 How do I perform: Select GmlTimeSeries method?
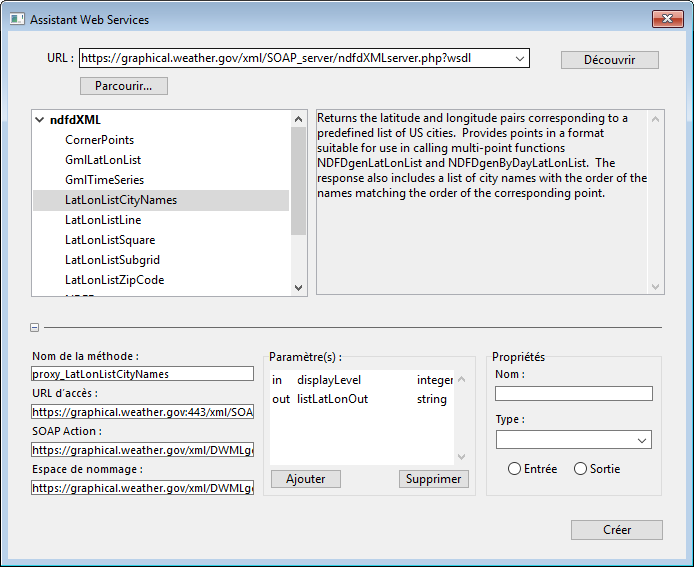(x=104, y=180)
